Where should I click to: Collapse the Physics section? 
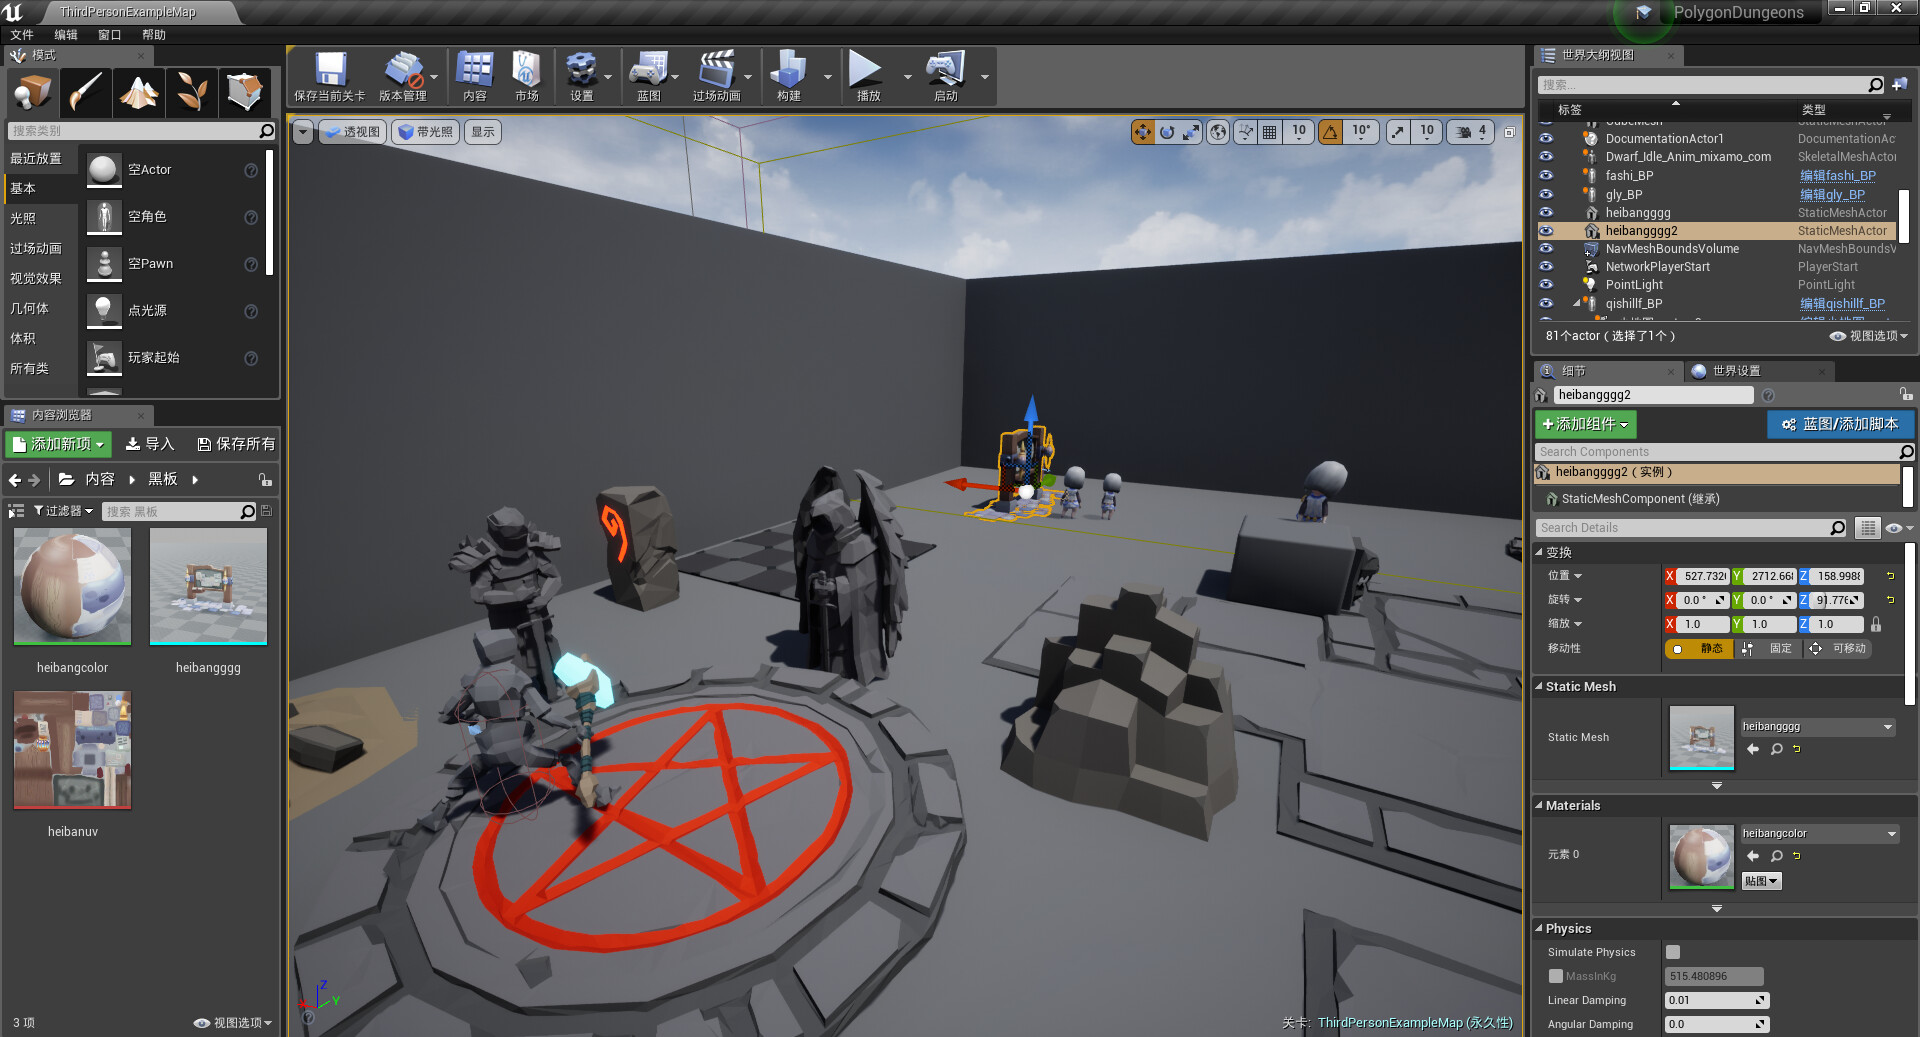point(1540,929)
